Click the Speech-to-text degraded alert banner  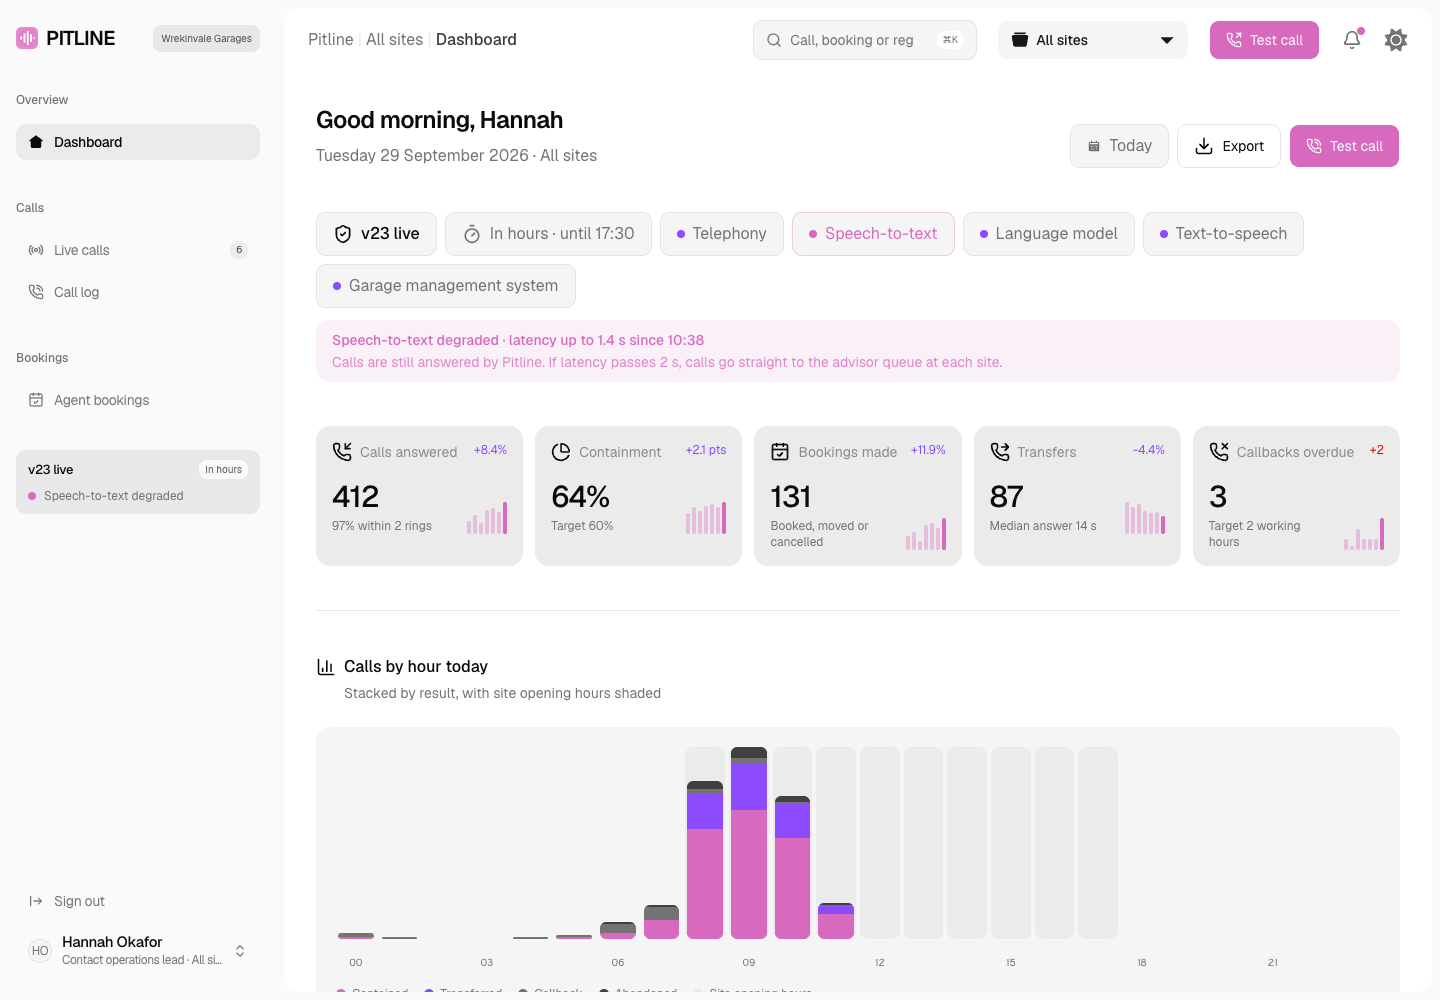pos(858,351)
